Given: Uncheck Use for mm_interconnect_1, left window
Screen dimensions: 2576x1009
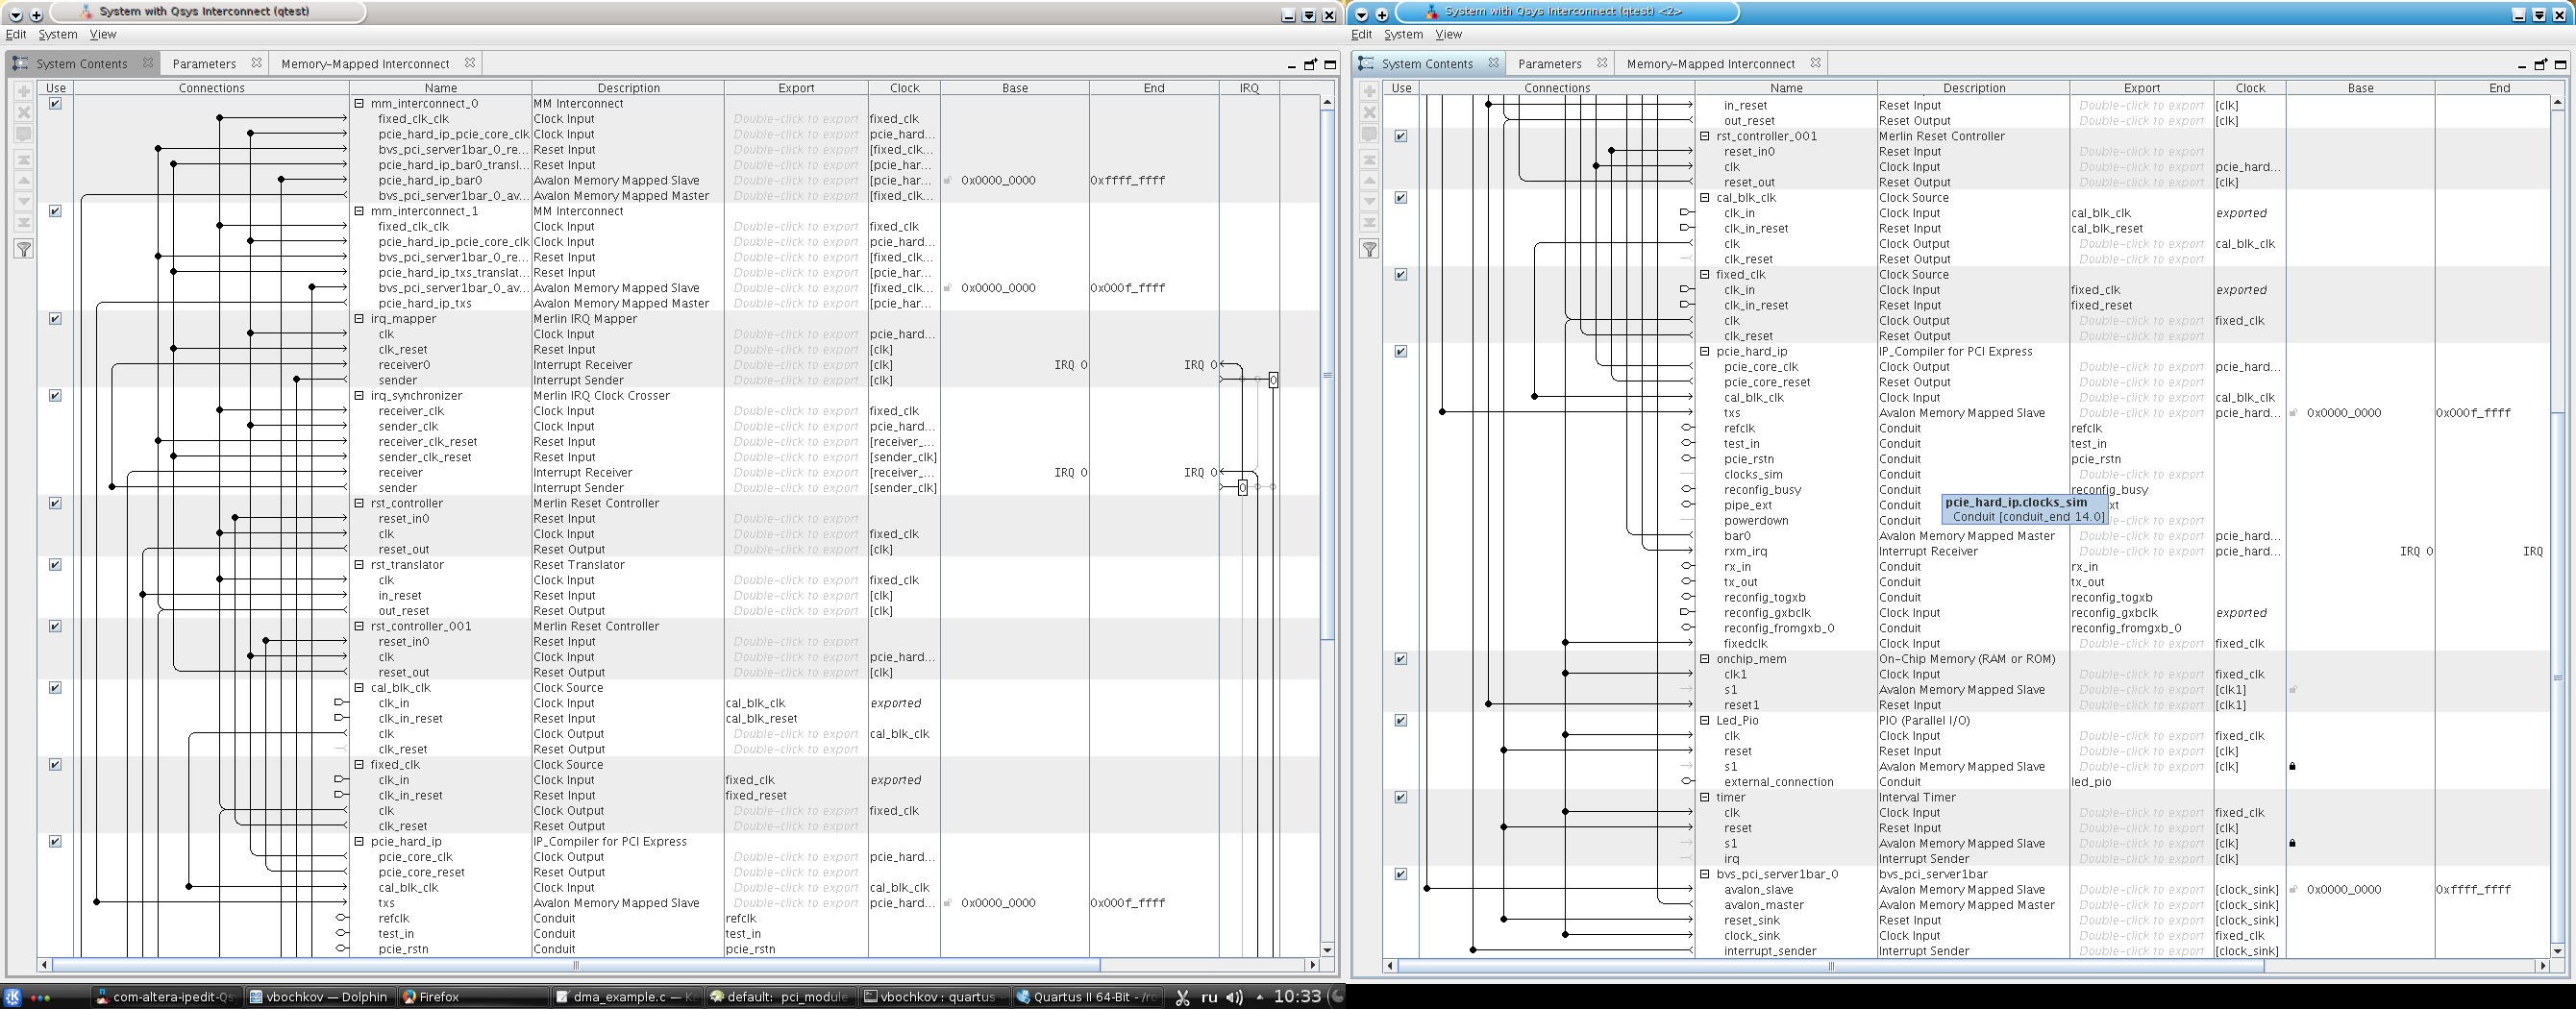Looking at the screenshot, I should click(x=56, y=211).
